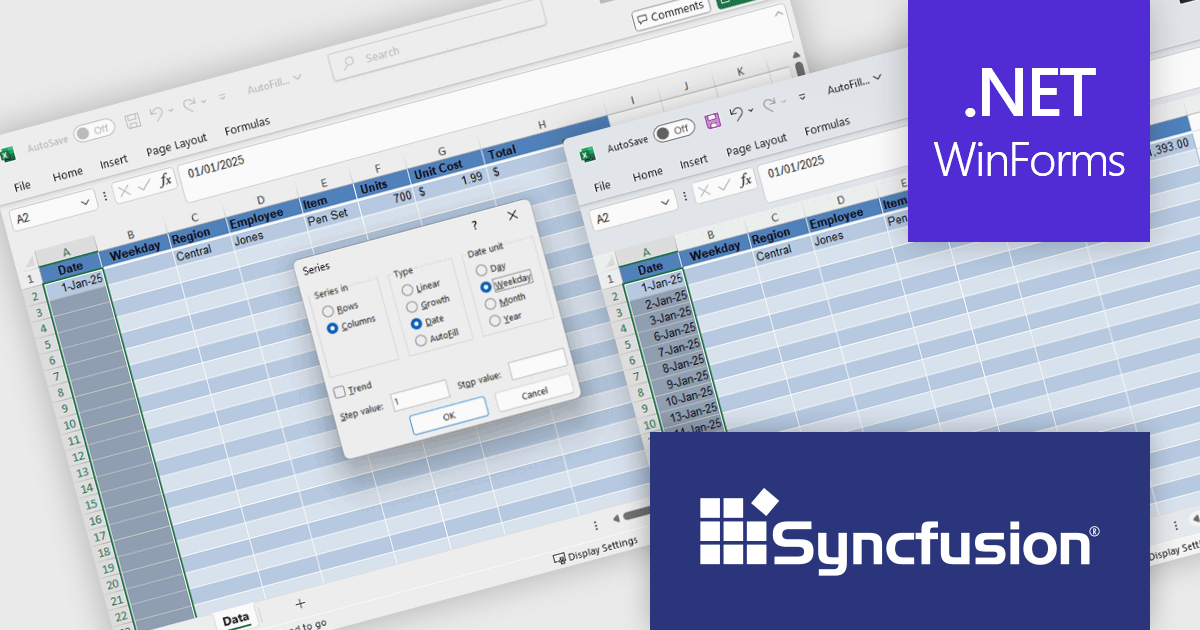Click the purple Save icon in right window

[713, 121]
